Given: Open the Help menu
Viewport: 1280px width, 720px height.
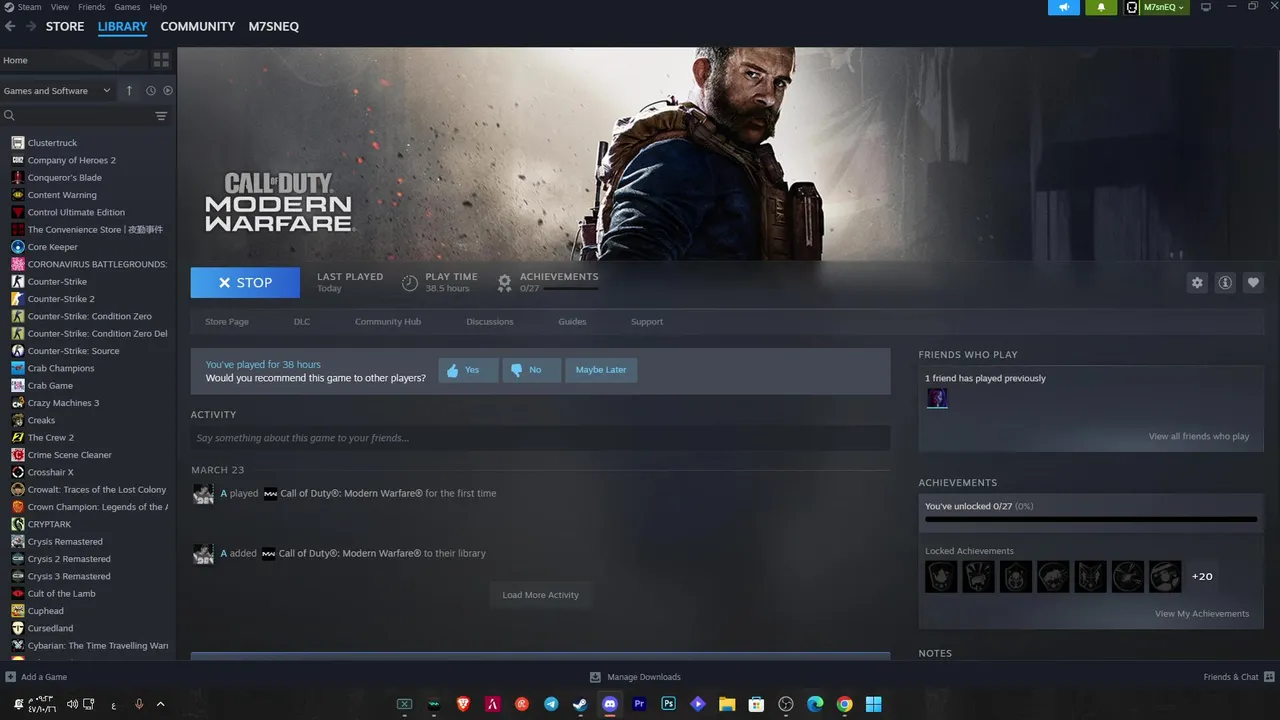Looking at the screenshot, I should 158,7.
